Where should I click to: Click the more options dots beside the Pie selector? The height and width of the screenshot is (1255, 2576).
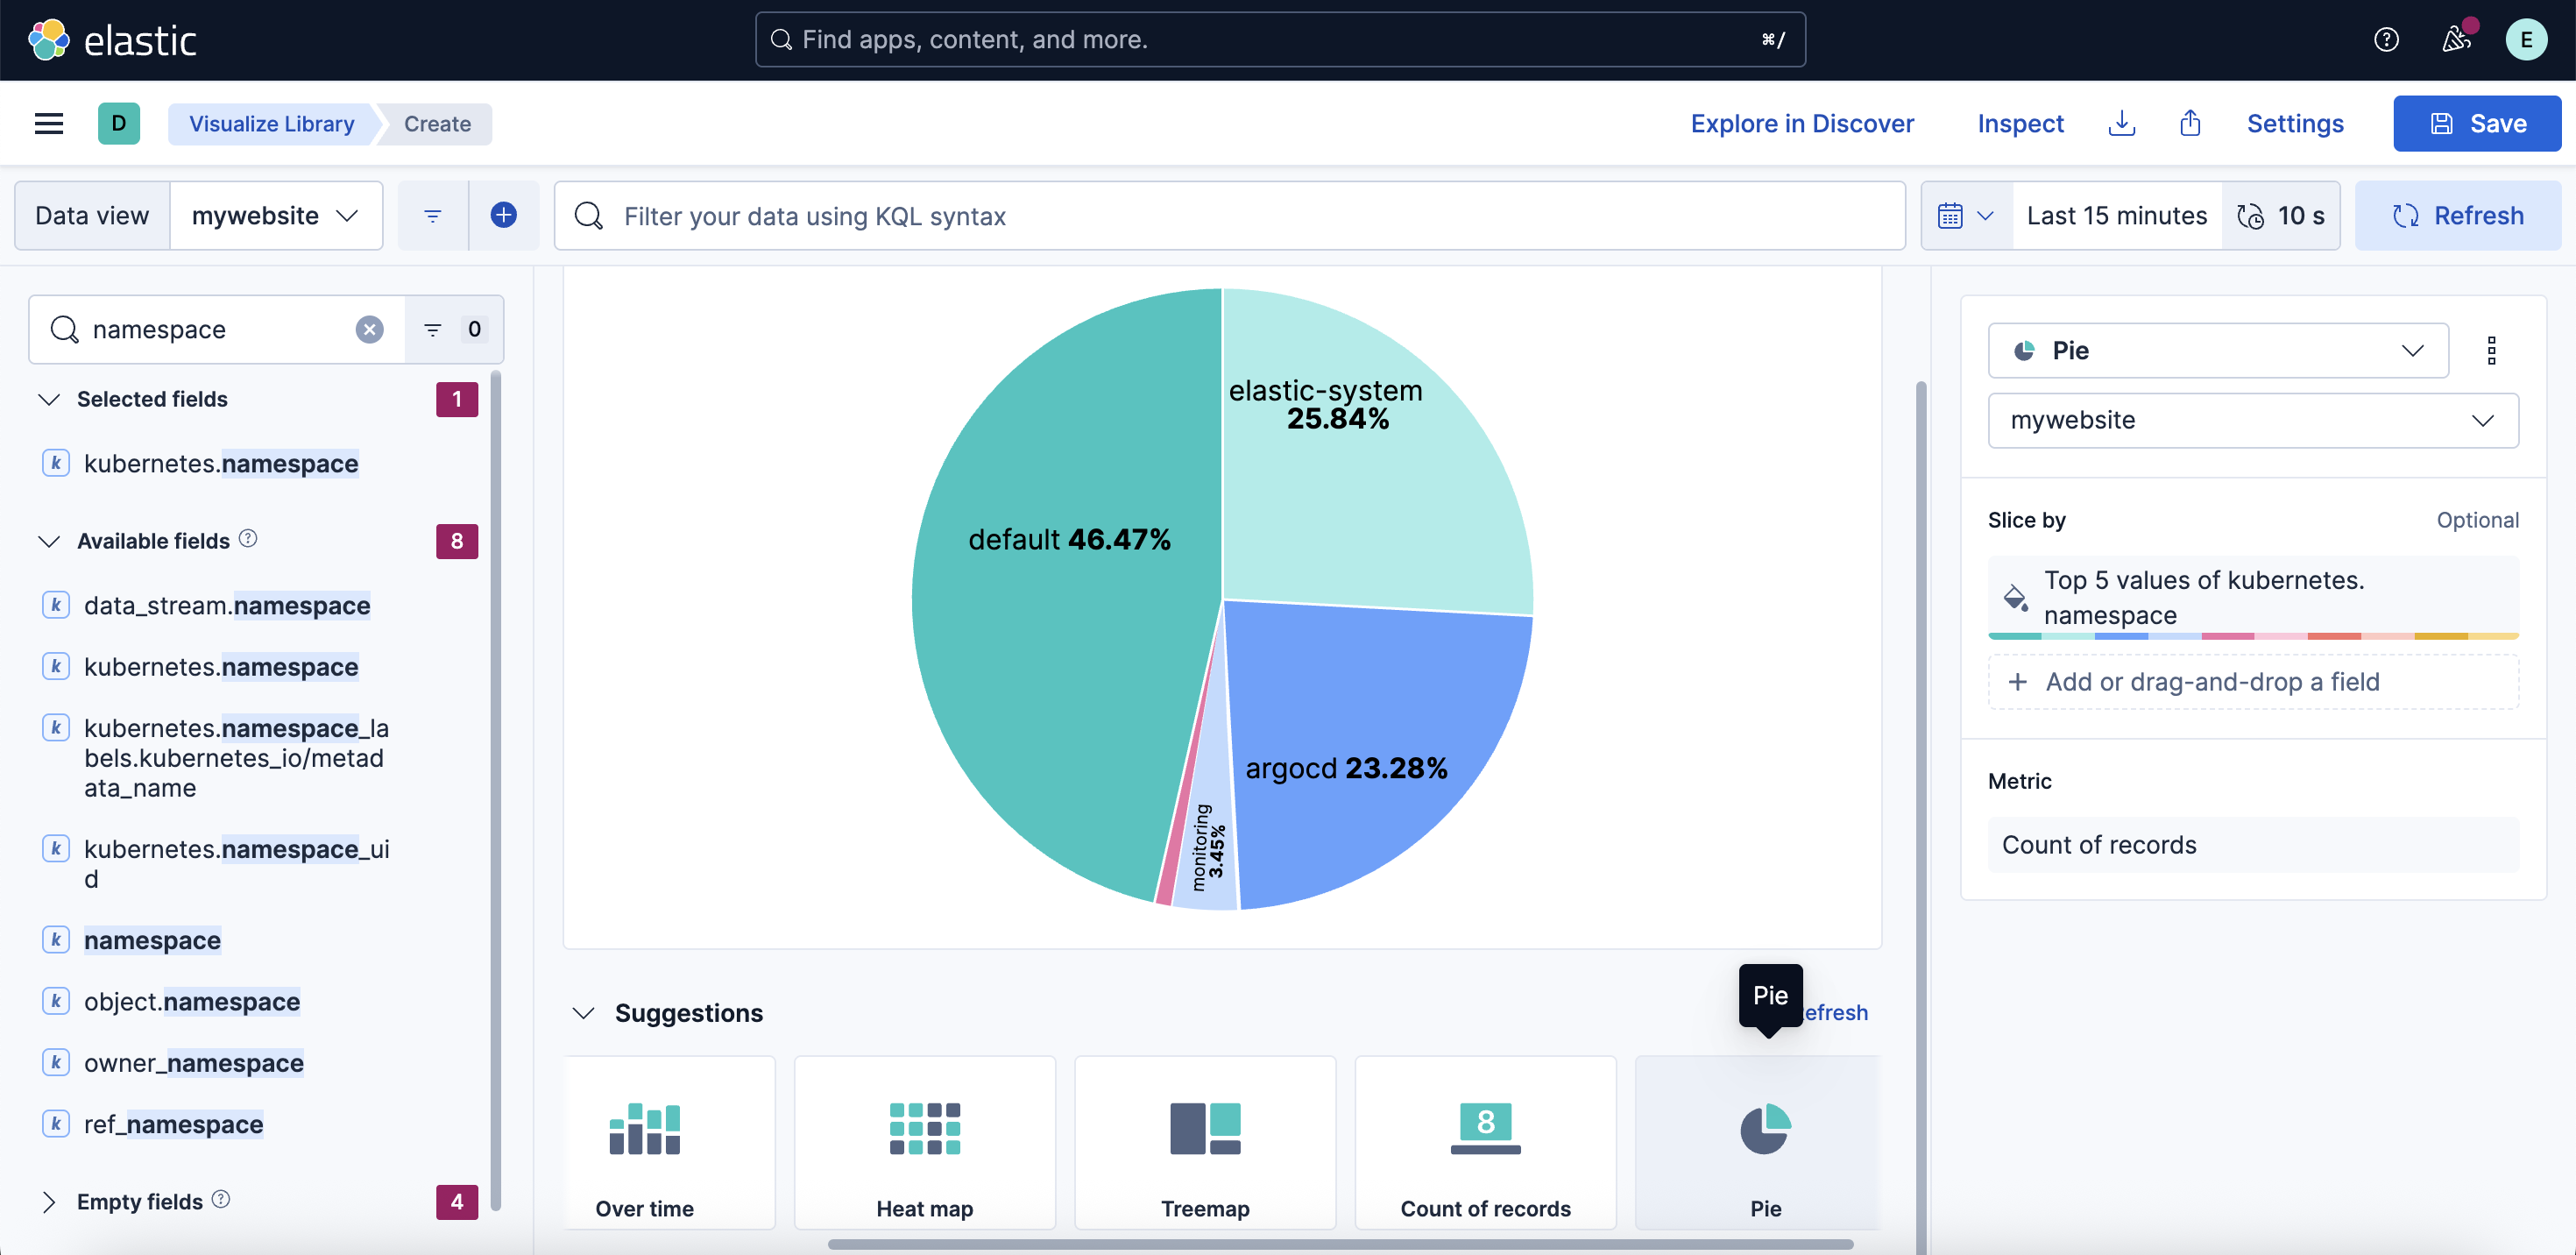pyautogui.click(x=2492, y=350)
